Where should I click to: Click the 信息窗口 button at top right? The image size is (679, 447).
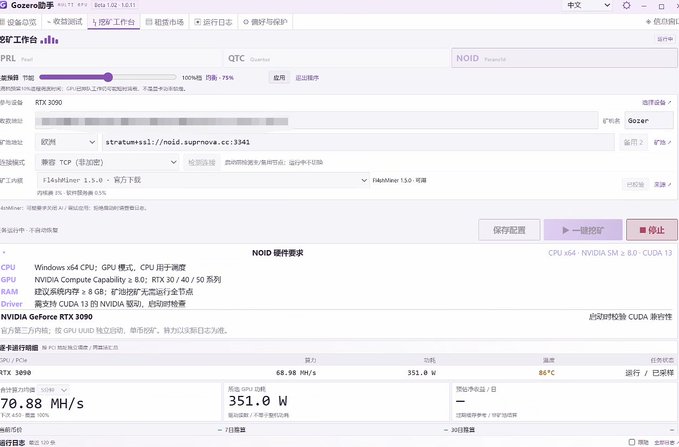(x=662, y=22)
